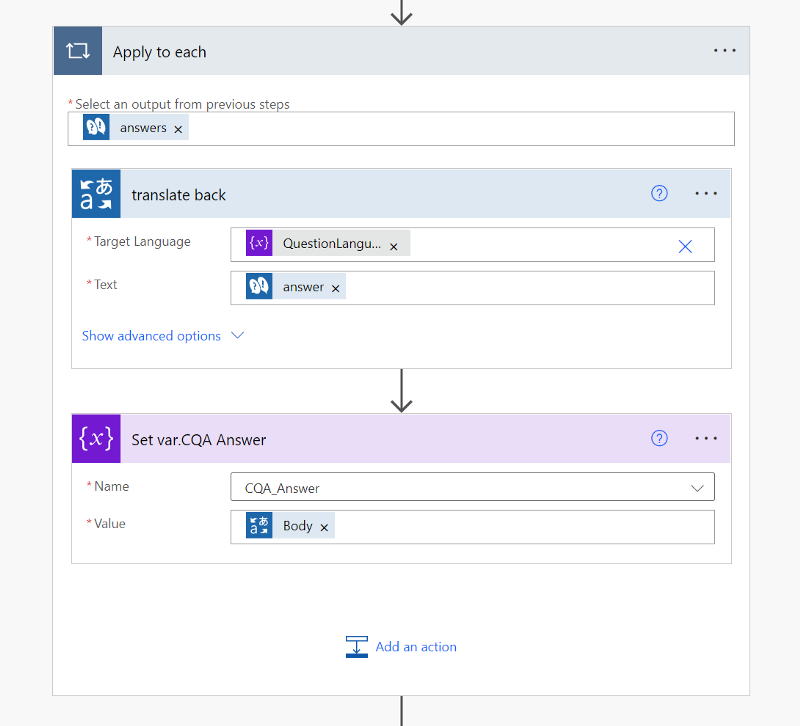Click the Apply to each loop icon

pos(78,51)
